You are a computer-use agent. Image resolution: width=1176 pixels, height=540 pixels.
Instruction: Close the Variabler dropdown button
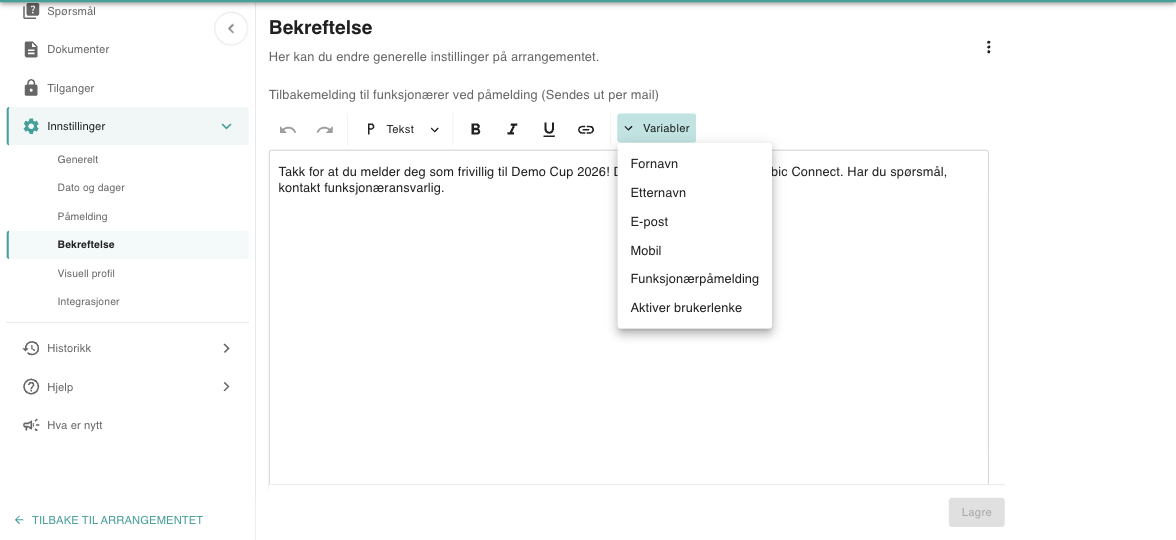click(x=656, y=128)
